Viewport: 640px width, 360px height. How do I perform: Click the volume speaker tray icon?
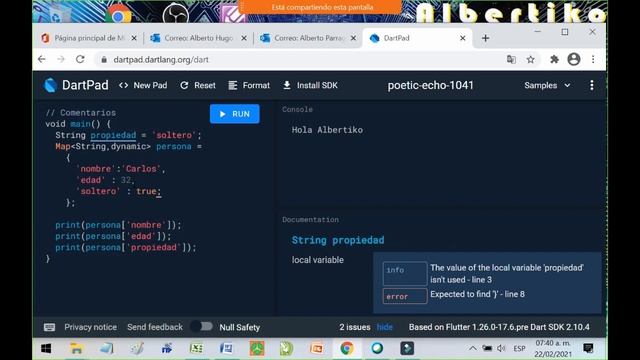point(502,348)
